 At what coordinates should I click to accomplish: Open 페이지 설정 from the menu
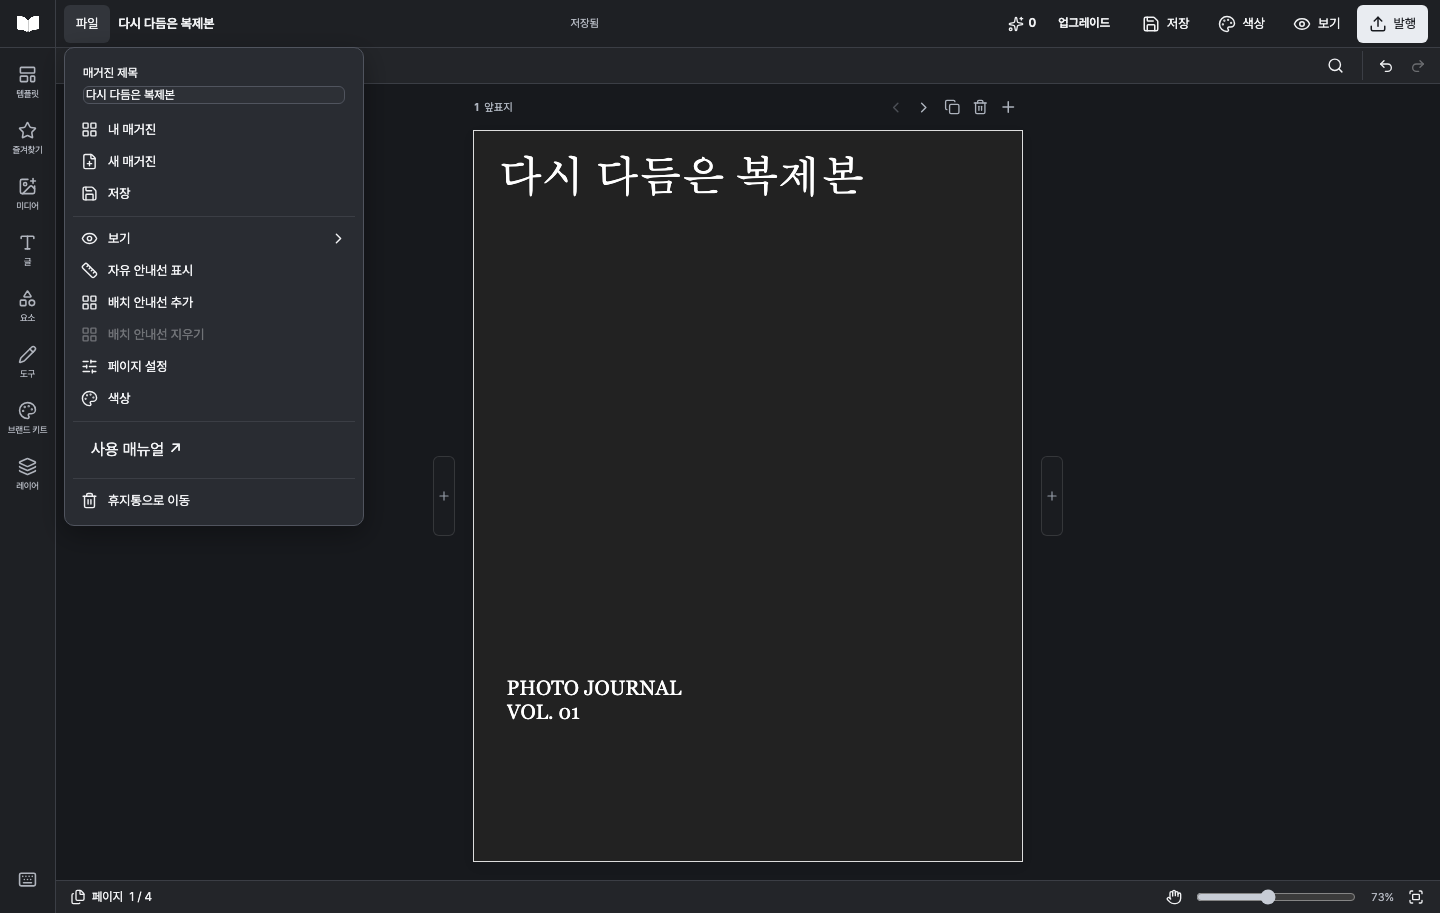[x=213, y=366]
